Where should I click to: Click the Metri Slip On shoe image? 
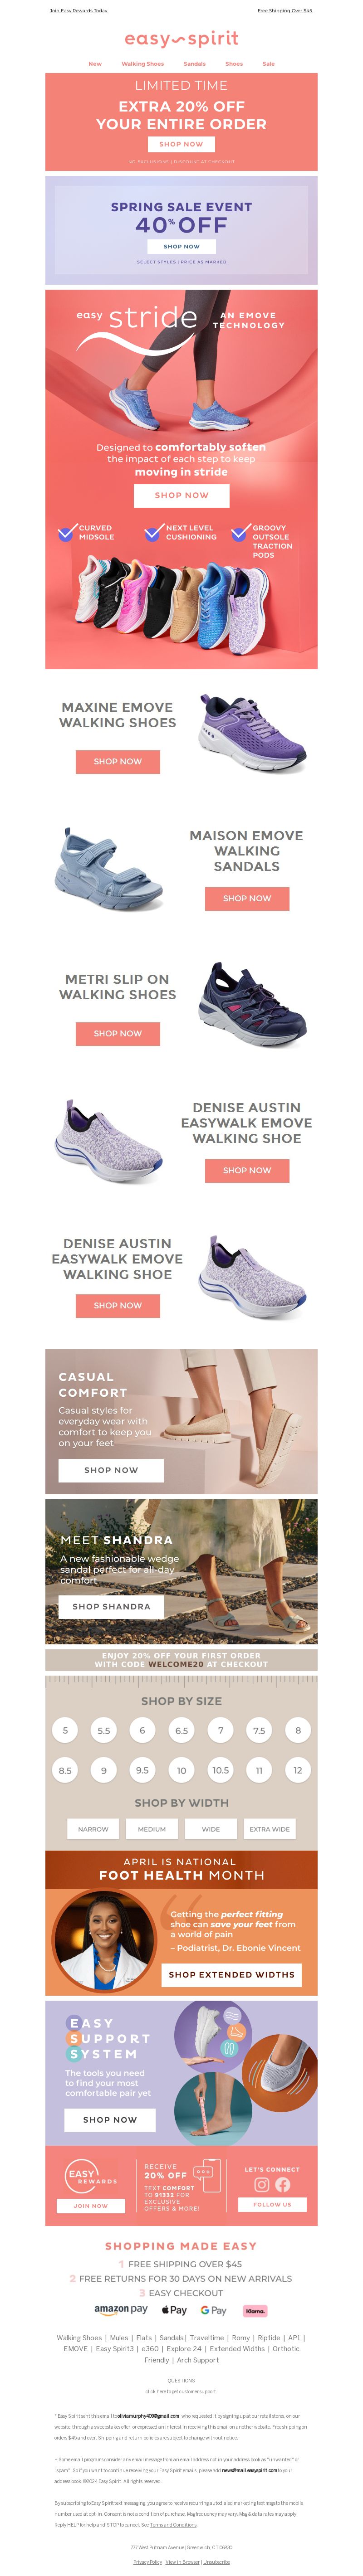click(252, 1004)
